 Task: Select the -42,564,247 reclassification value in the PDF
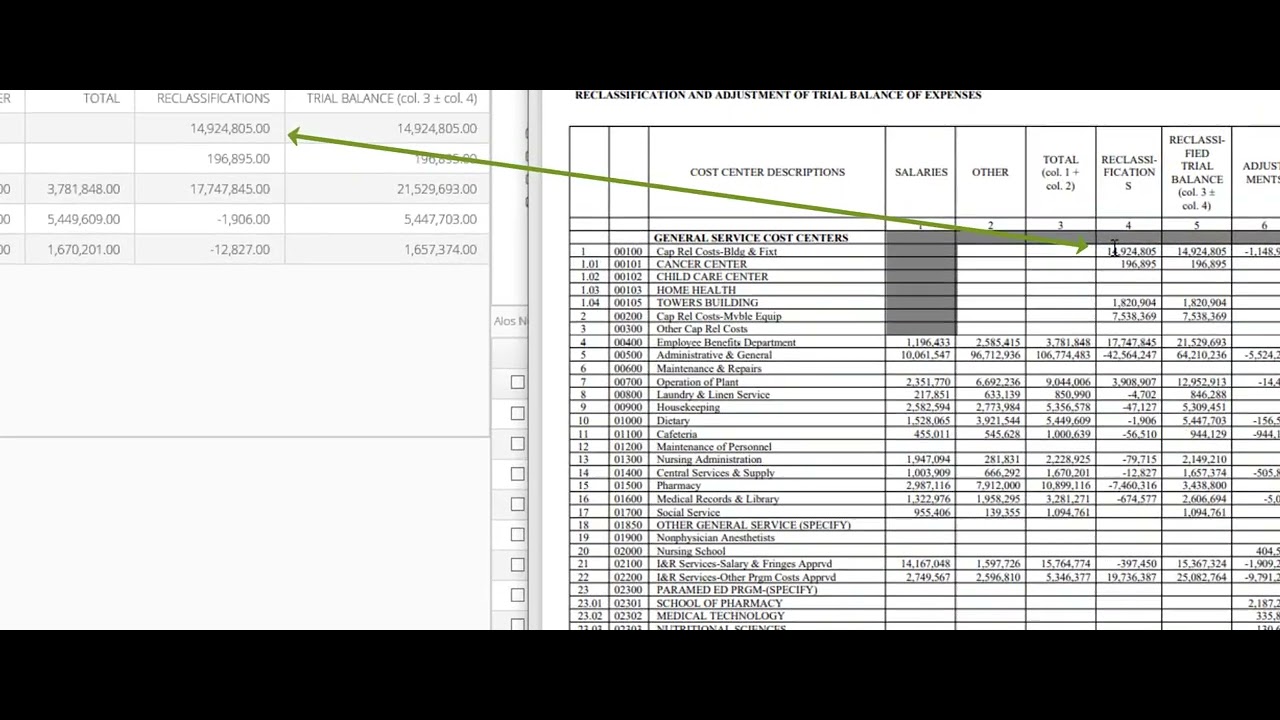click(1130, 355)
